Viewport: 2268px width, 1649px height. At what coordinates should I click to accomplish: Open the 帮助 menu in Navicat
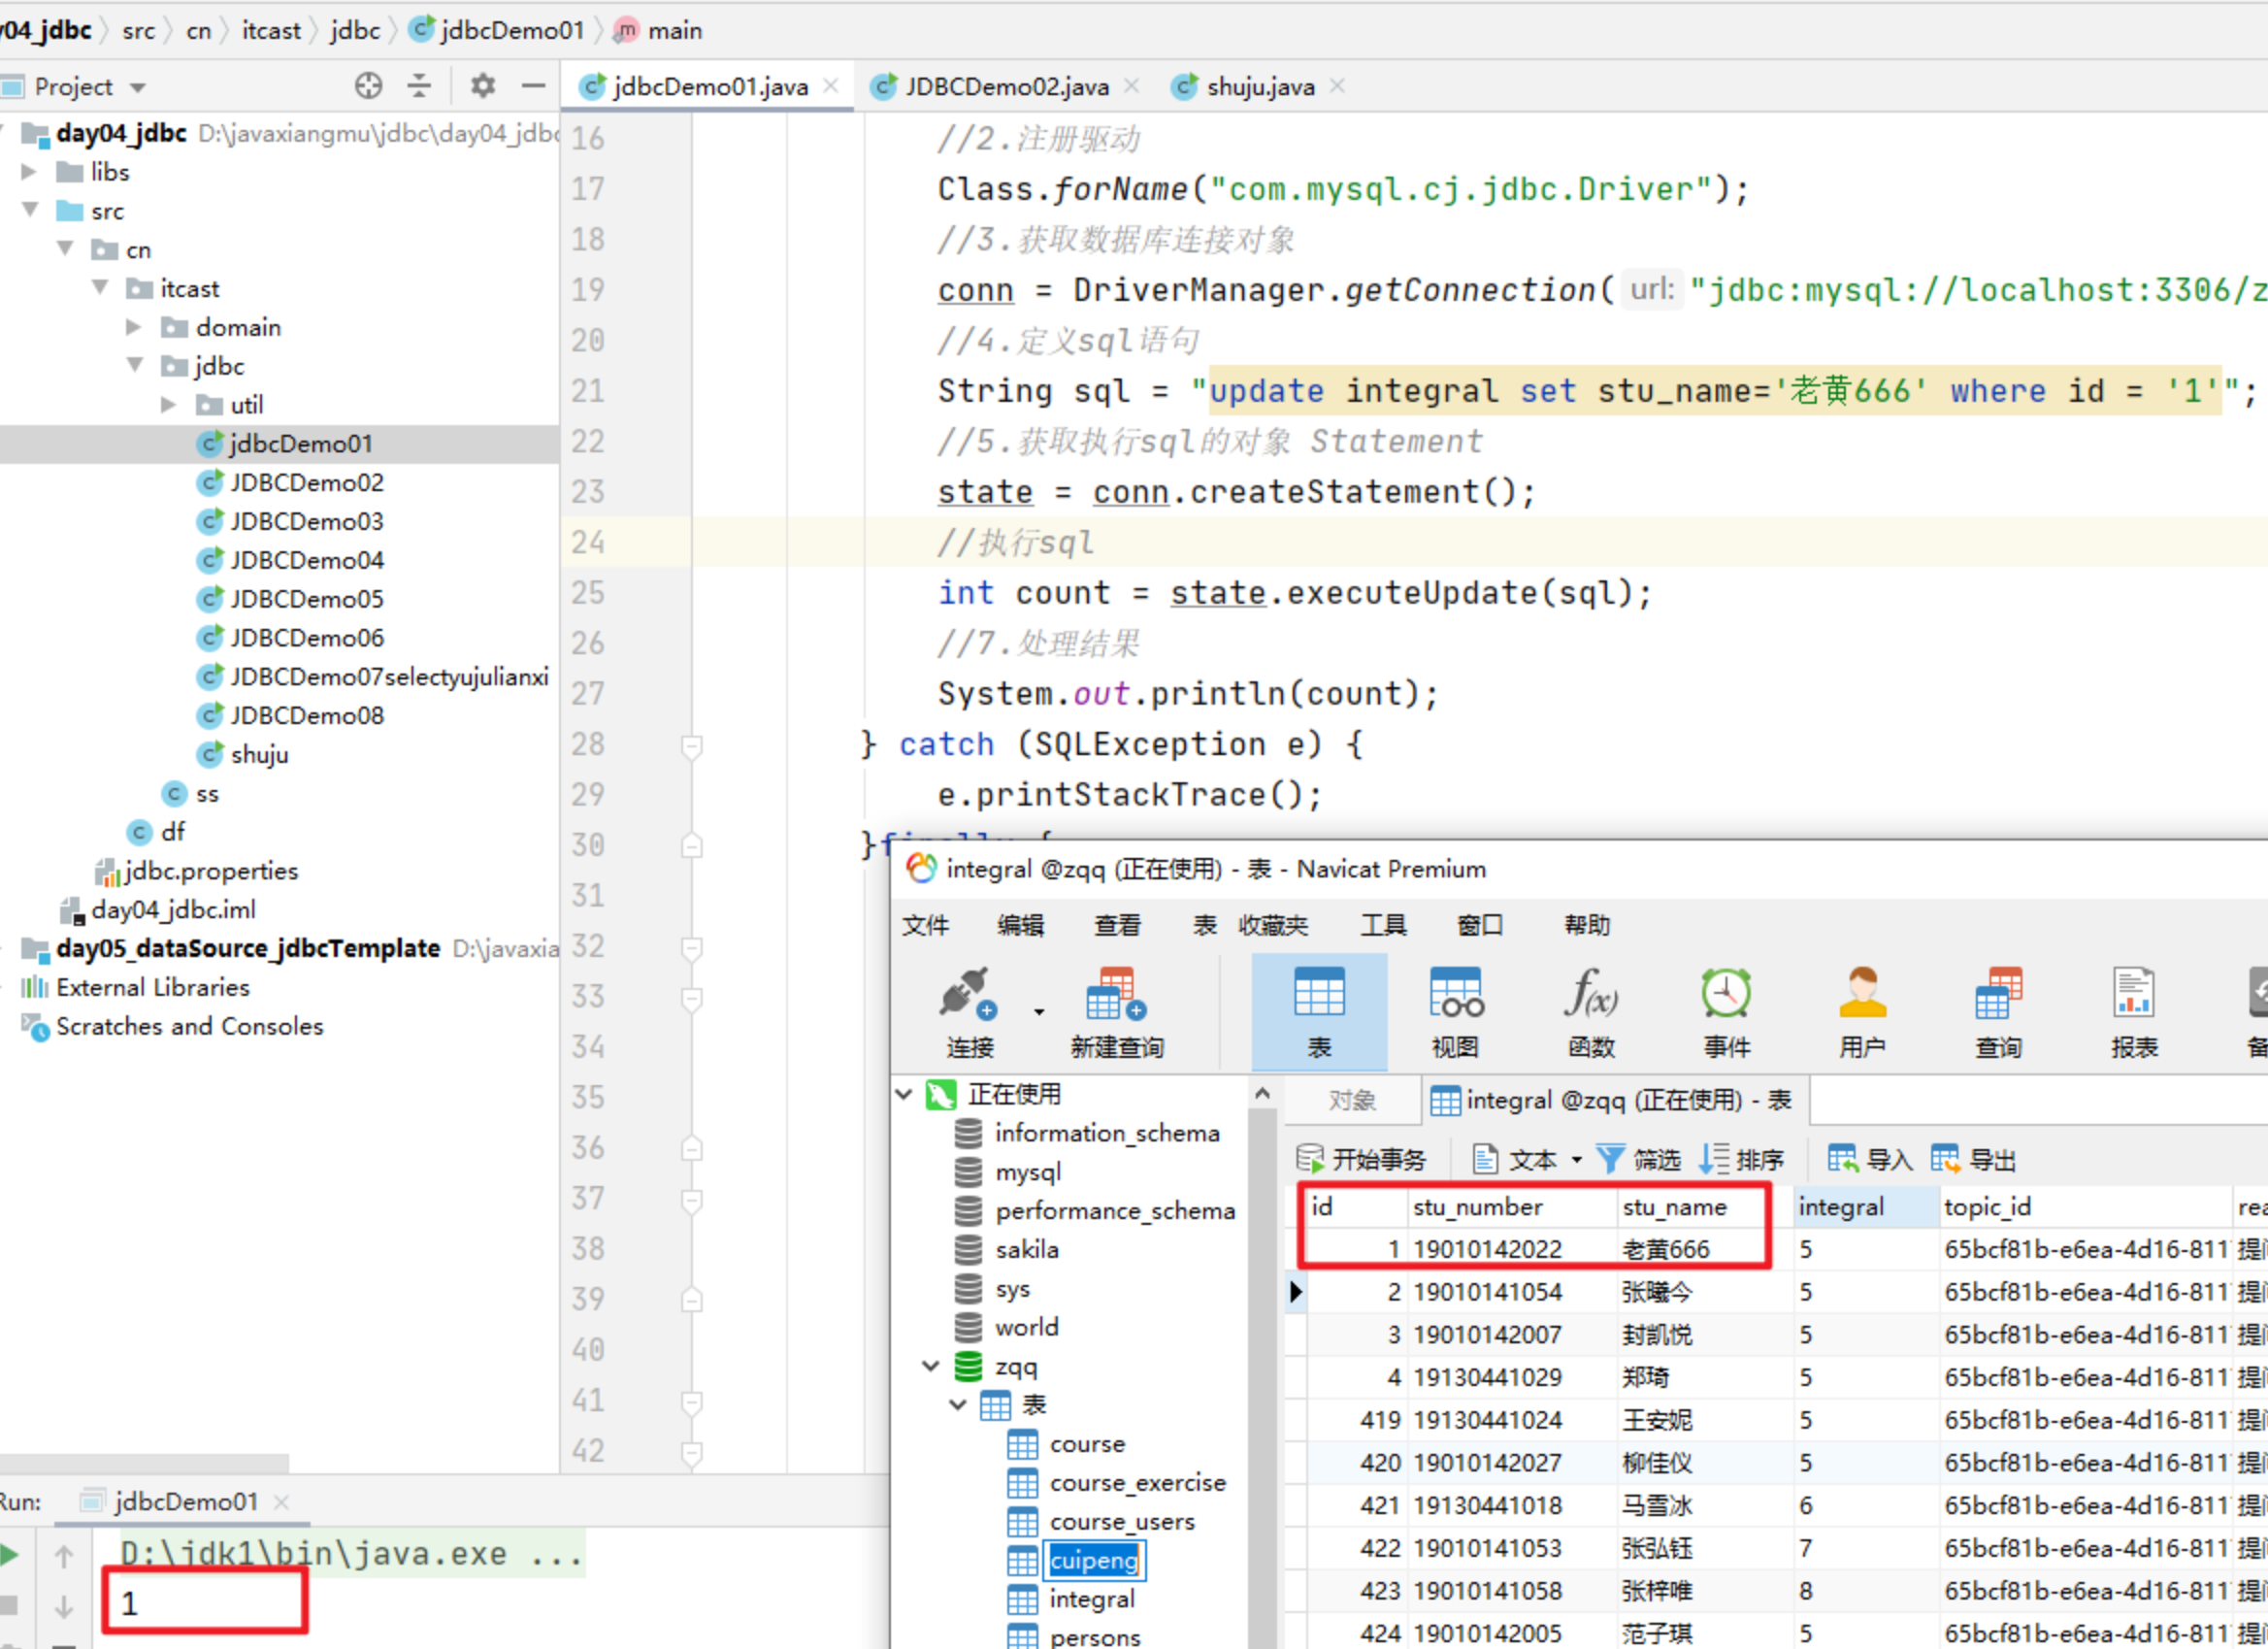tap(1587, 925)
